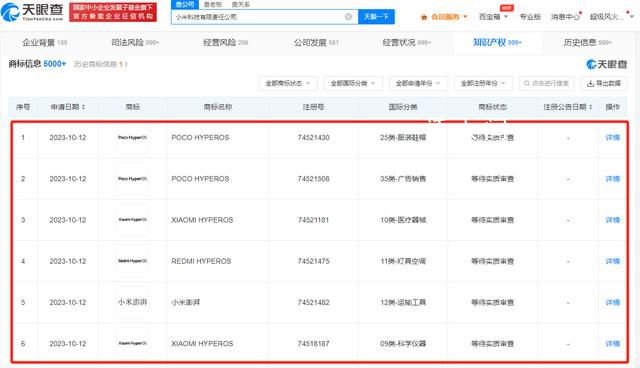The width and height of the screenshot is (640, 368).
Task: Expand 全部申请年份 filter dropdown
Action: click(x=418, y=83)
